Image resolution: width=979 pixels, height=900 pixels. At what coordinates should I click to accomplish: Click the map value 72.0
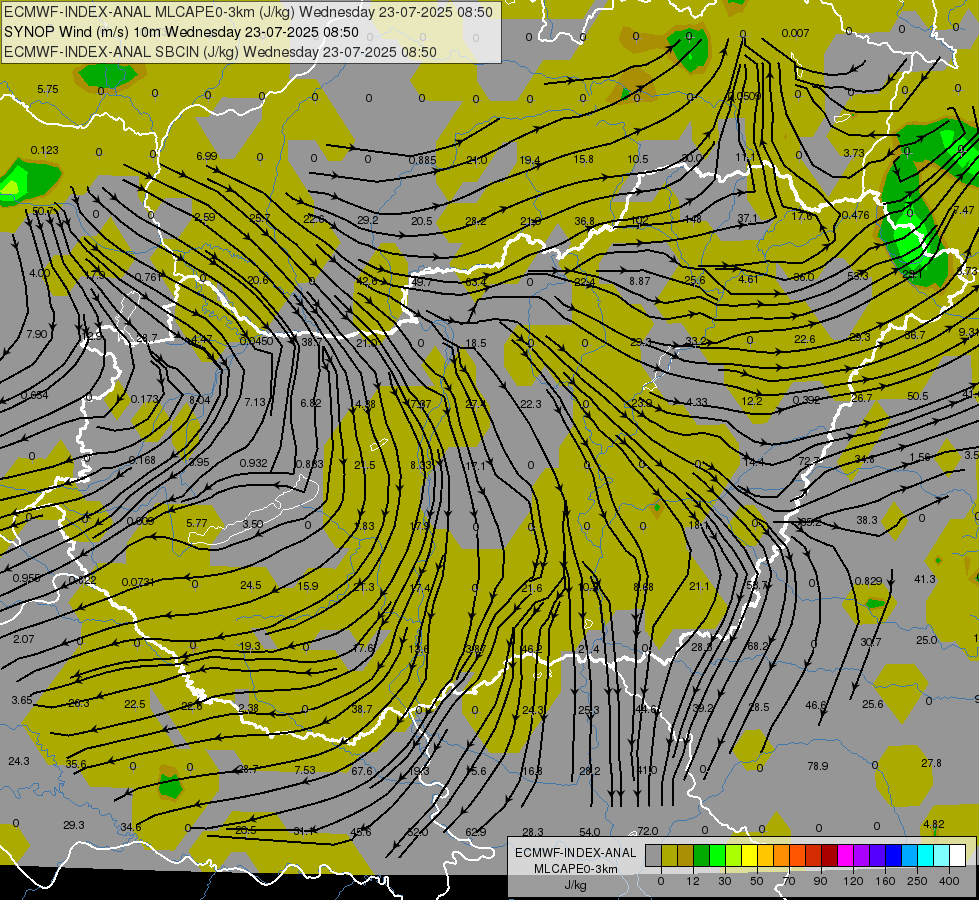[x=647, y=831]
